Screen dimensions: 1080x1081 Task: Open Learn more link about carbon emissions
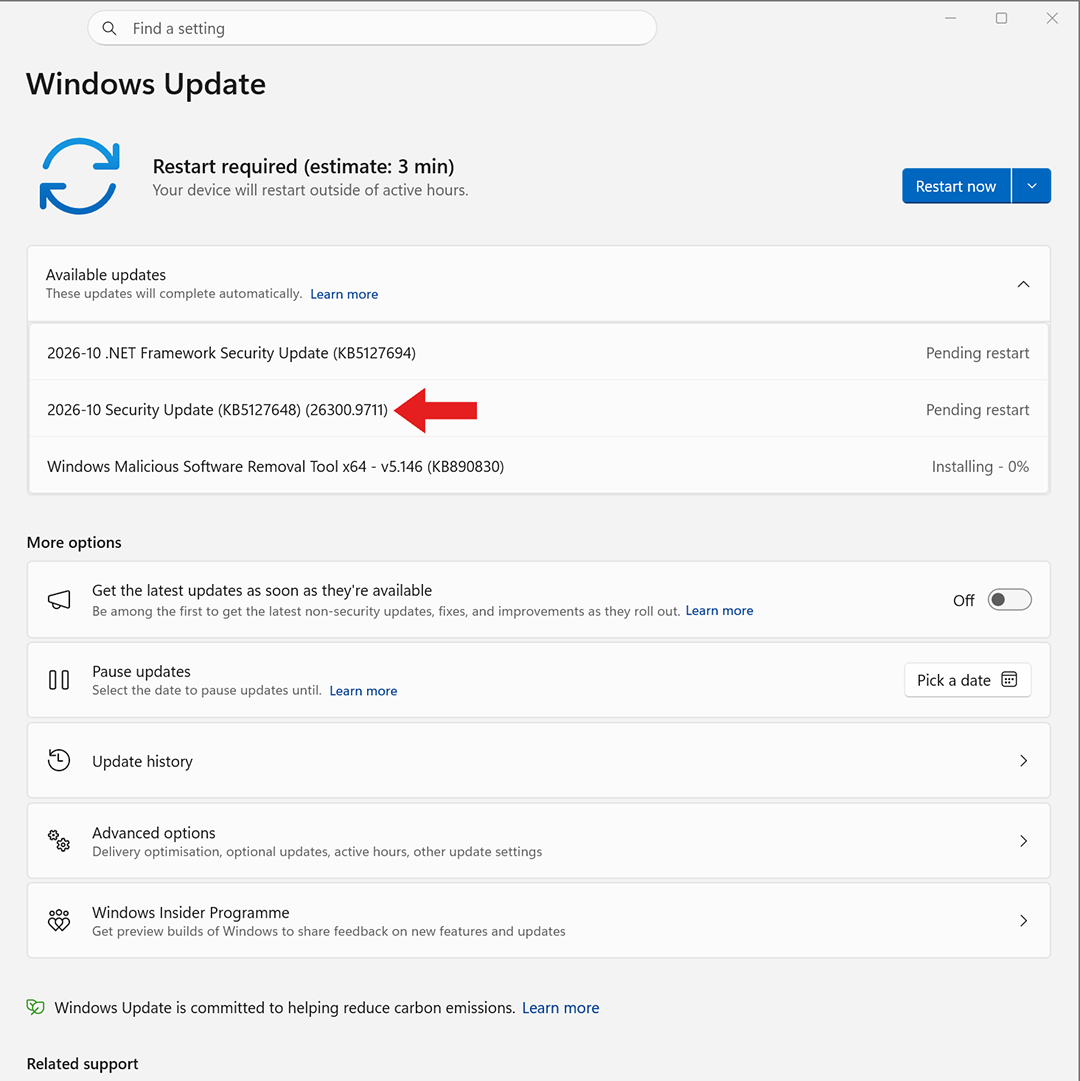coord(560,1008)
